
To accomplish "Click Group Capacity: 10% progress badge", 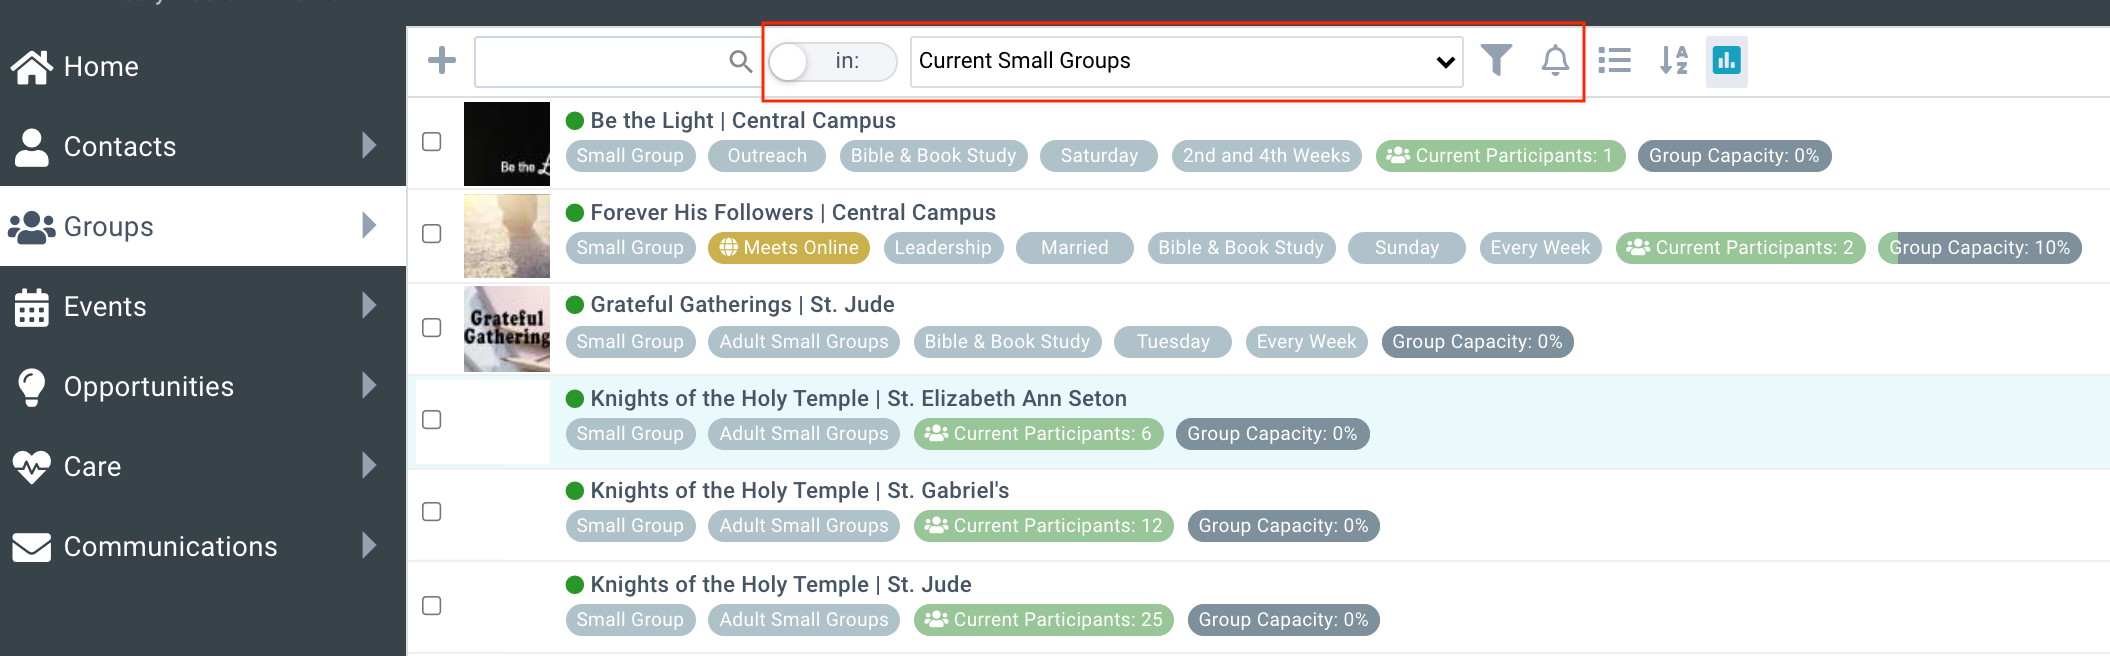I will [1979, 248].
